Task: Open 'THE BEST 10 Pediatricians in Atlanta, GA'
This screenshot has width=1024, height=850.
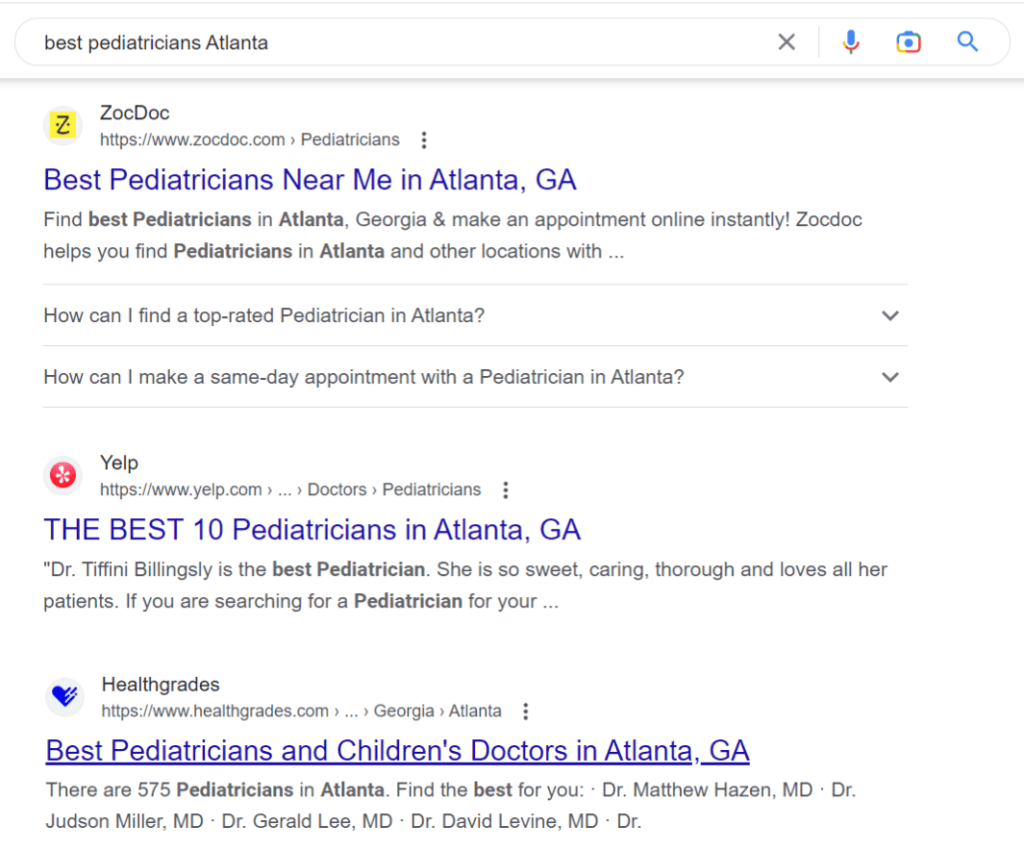Action: coord(311,529)
